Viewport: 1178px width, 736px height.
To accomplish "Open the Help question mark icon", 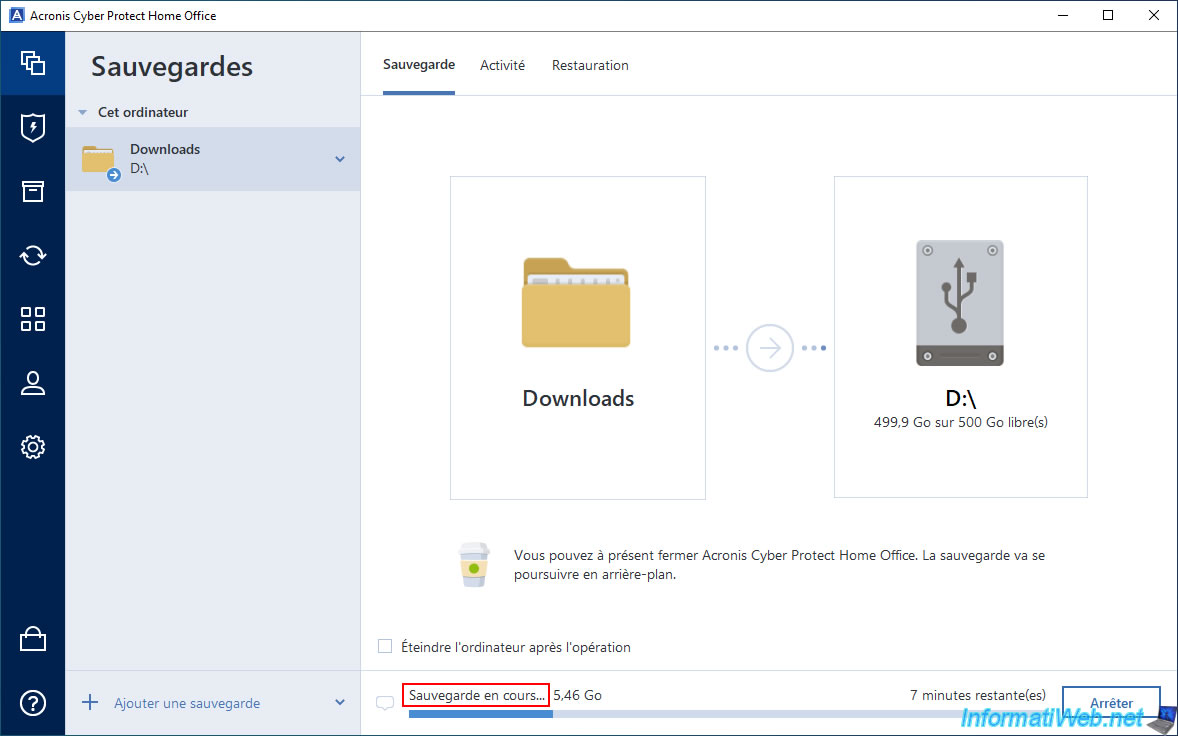I will [x=32, y=703].
